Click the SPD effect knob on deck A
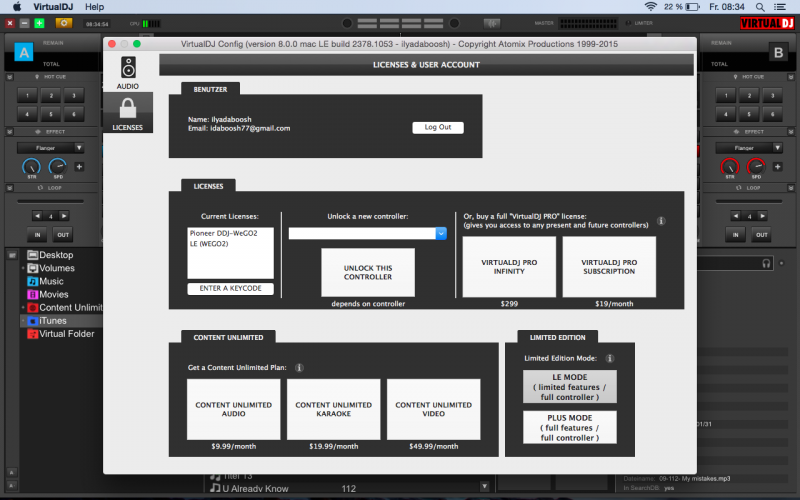Viewport: 800px width, 500px height. click(58, 166)
